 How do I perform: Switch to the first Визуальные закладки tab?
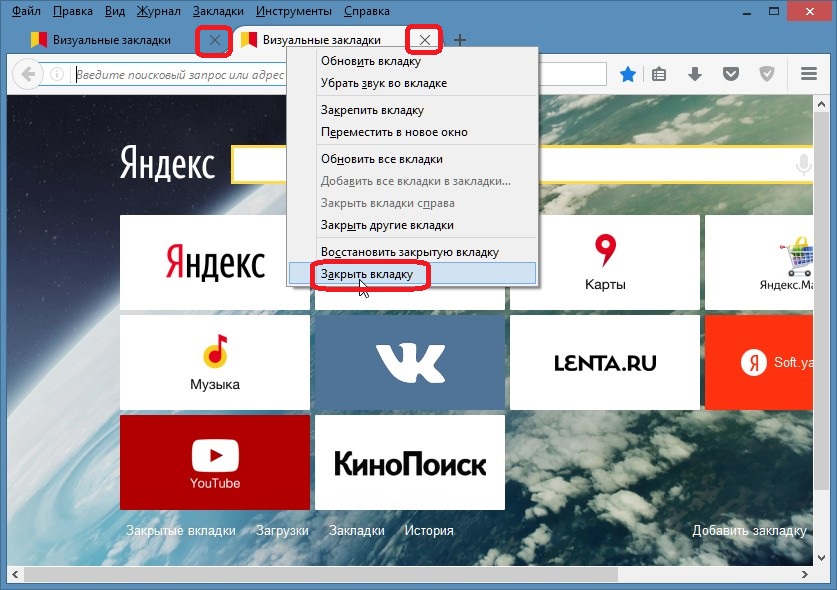tap(112, 40)
